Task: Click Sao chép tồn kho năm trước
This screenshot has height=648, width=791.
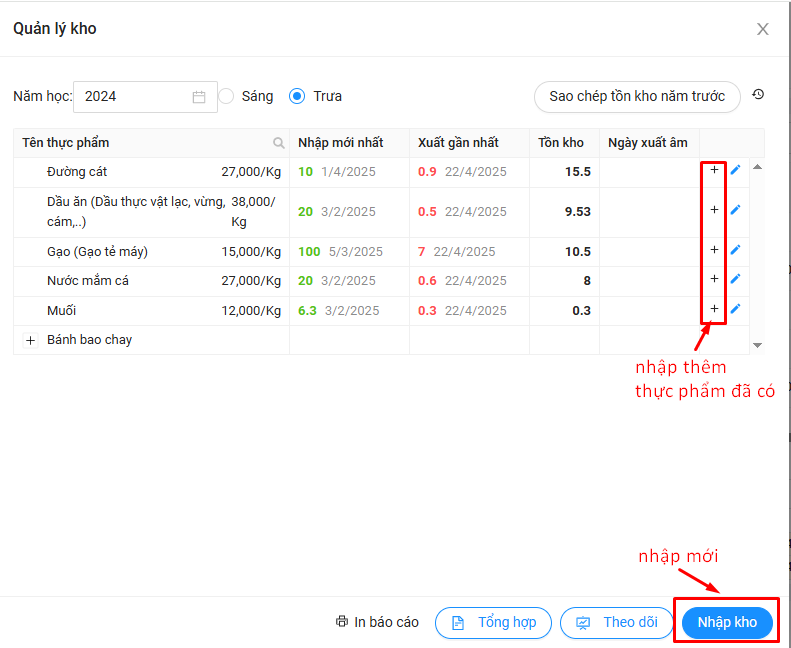Action: (636, 97)
